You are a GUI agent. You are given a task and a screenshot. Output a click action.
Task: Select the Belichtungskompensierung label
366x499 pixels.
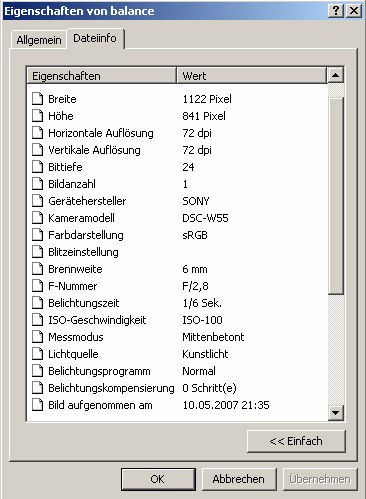point(111,388)
